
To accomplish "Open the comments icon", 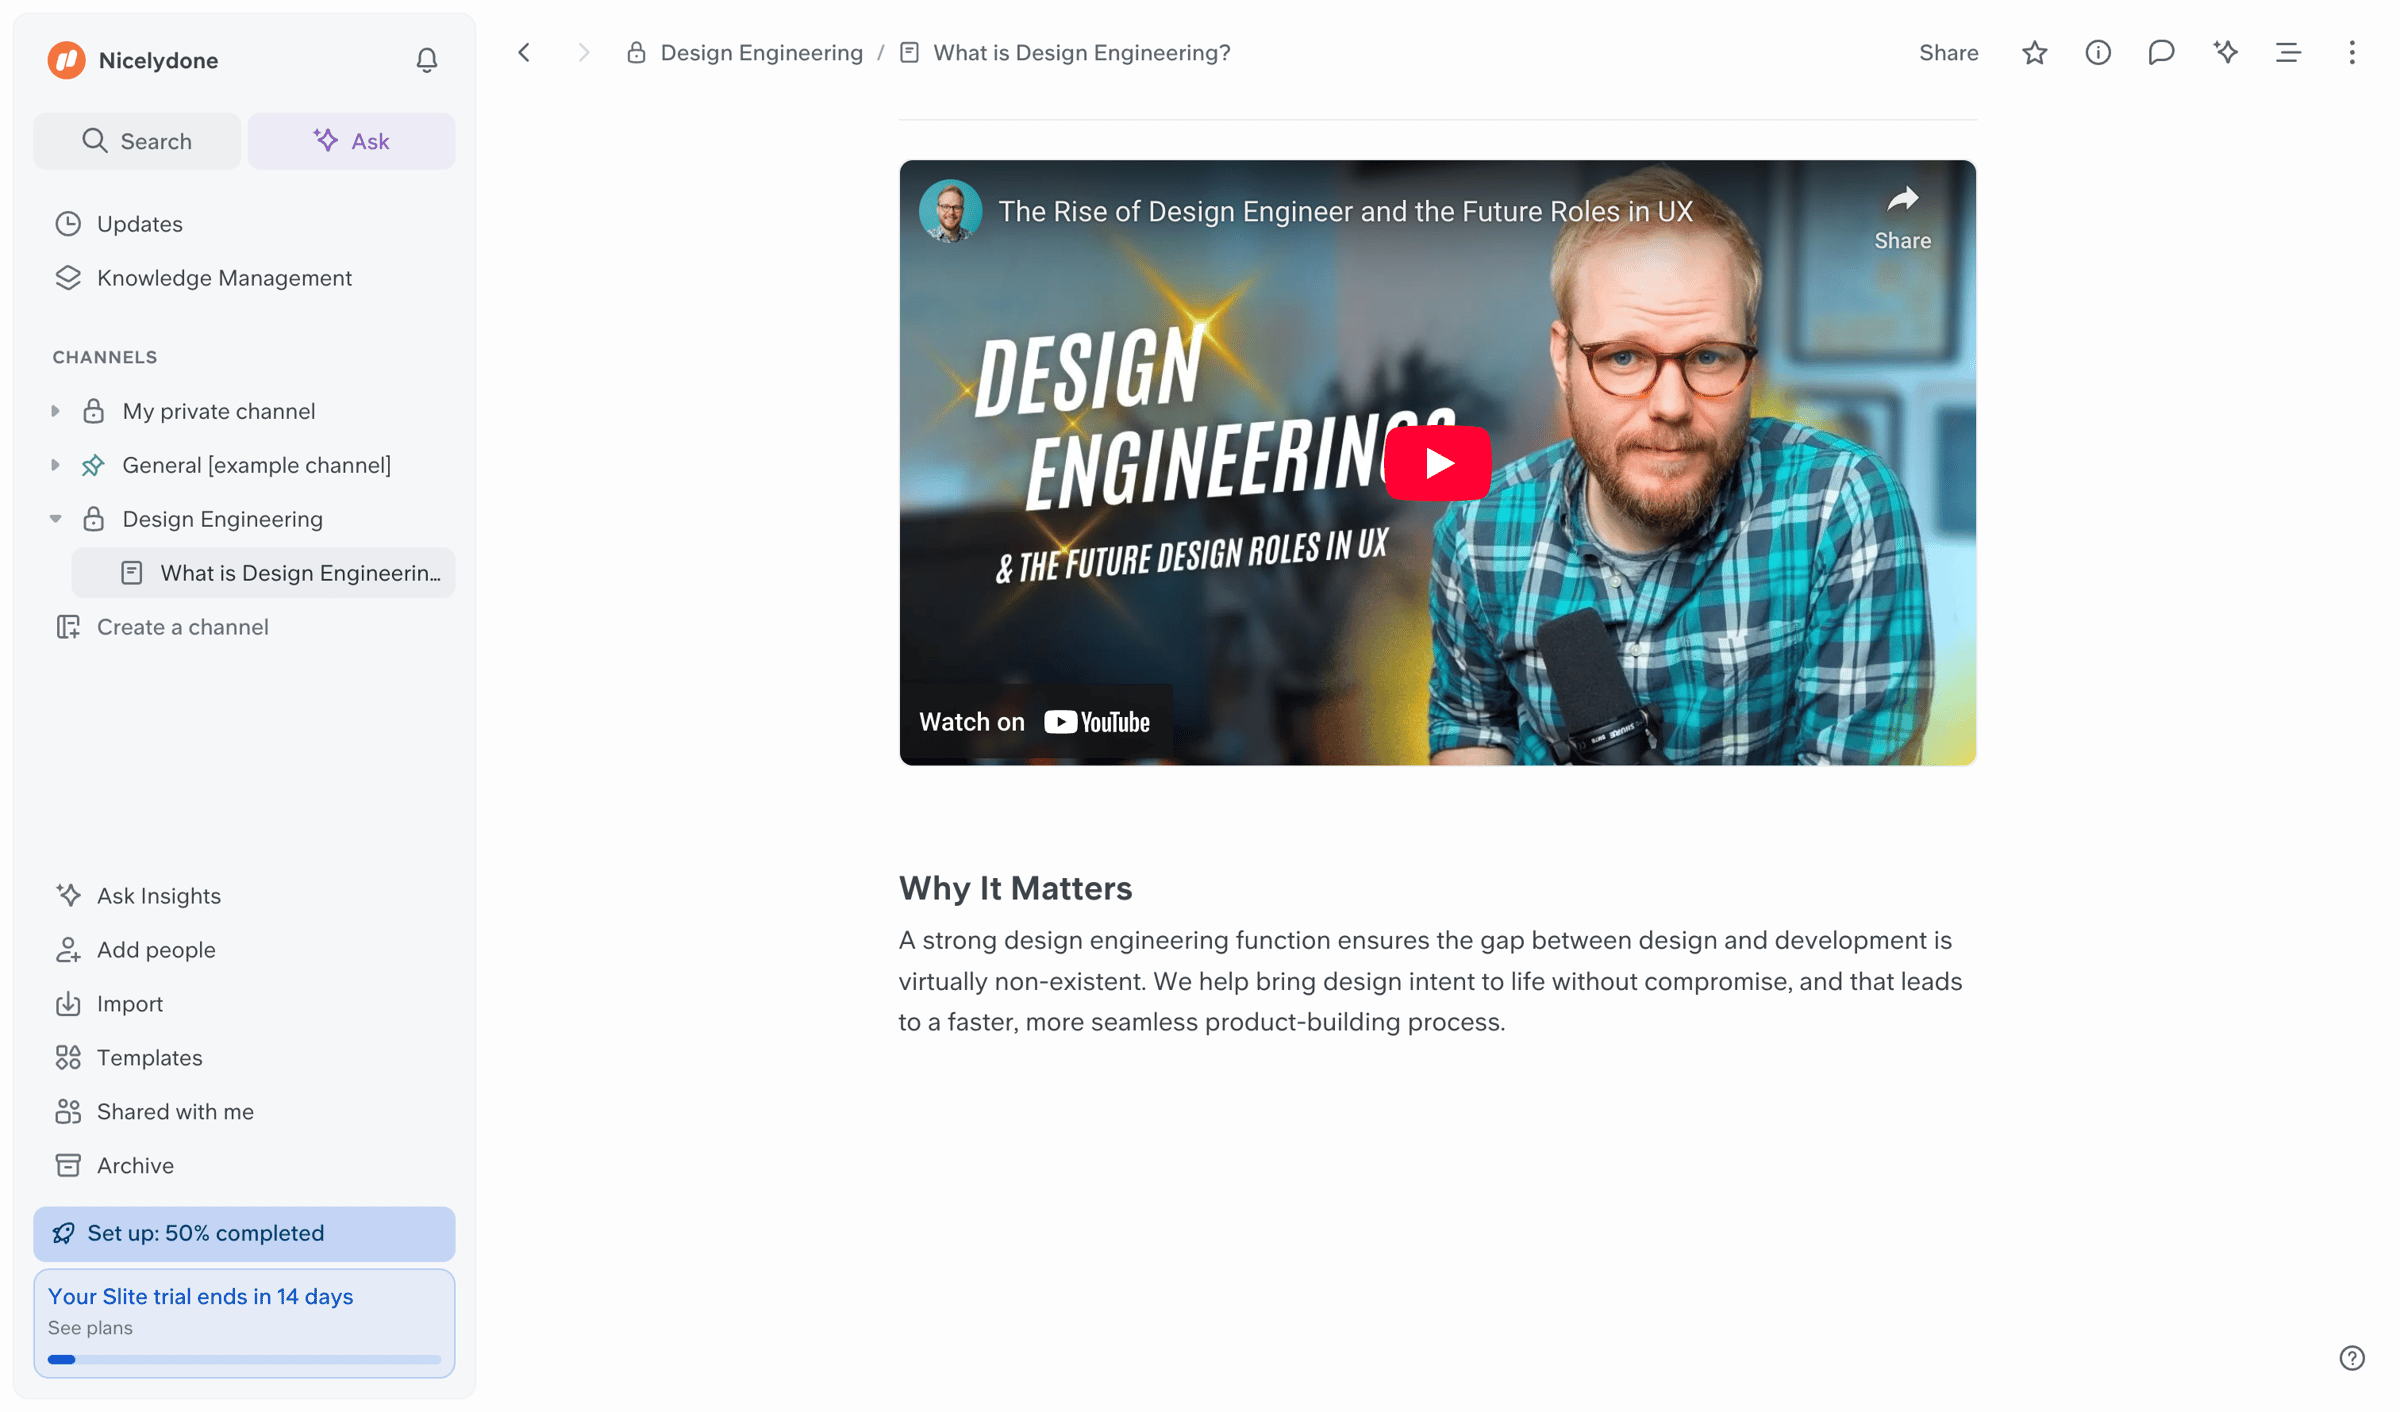I will (2161, 53).
